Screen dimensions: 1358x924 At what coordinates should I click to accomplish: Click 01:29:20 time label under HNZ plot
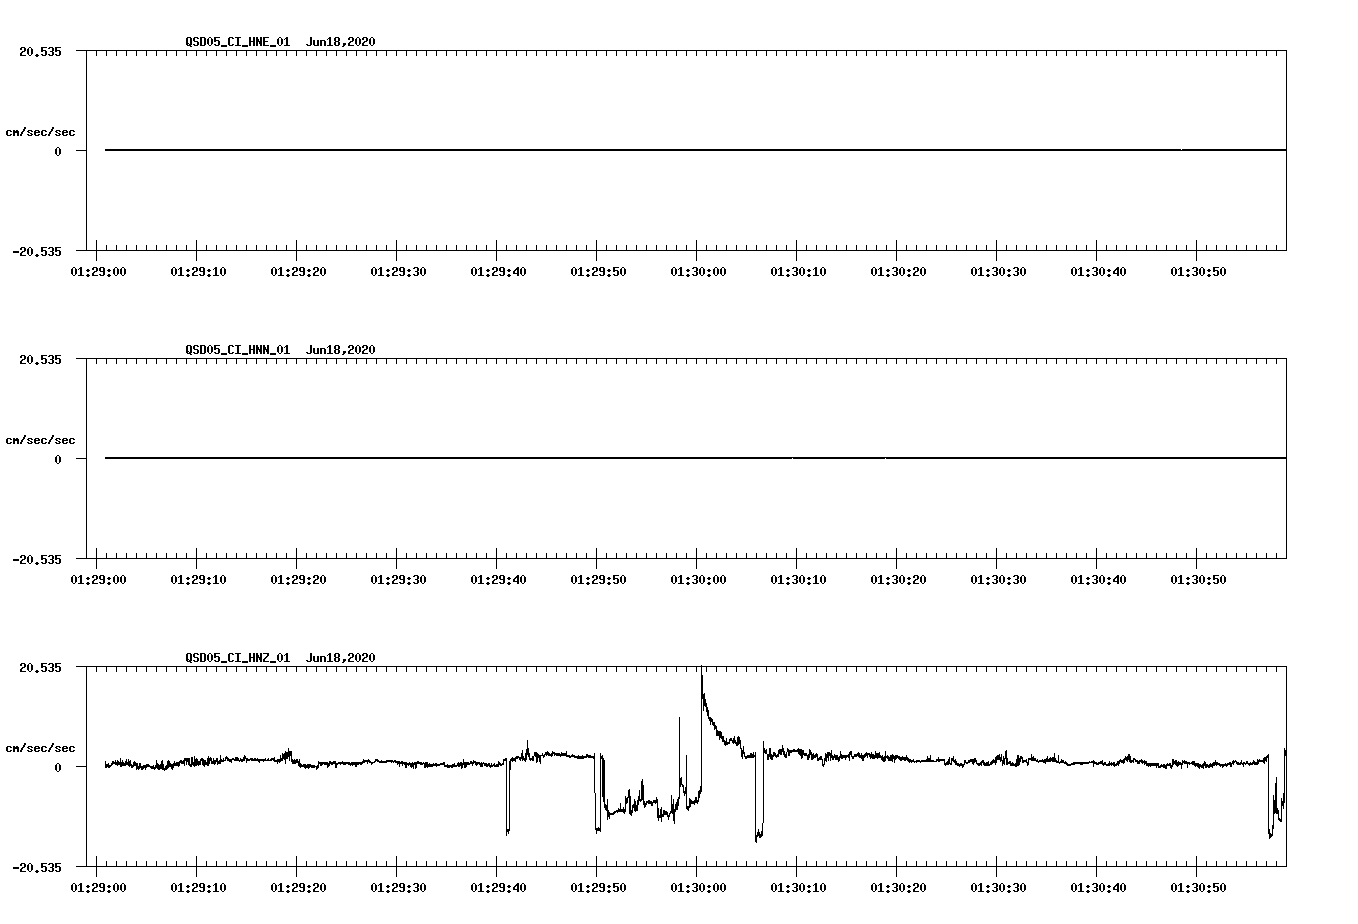(x=298, y=888)
